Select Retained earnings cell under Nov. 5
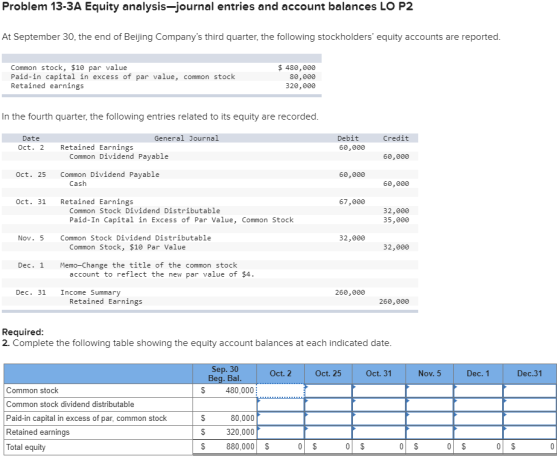This screenshot has height=459, width=560. point(430,432)
